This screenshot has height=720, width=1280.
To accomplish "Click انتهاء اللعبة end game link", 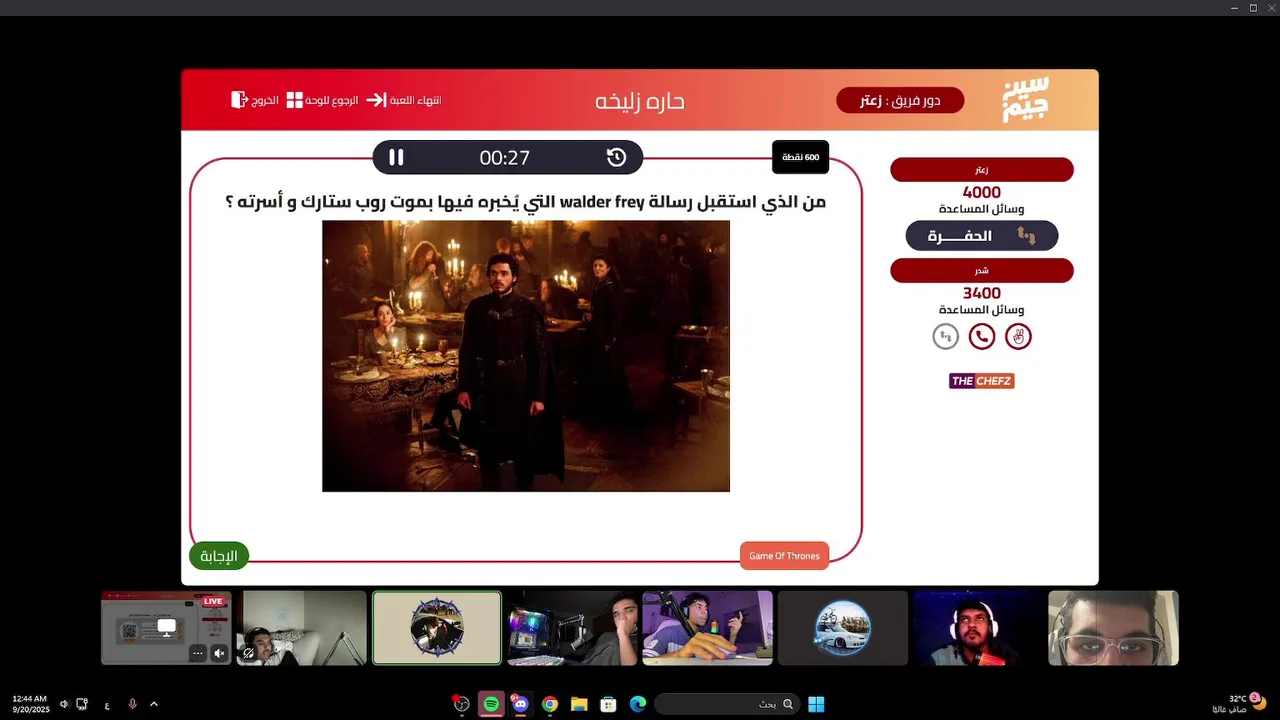I will pyautogui.click(x=415, y=100).
